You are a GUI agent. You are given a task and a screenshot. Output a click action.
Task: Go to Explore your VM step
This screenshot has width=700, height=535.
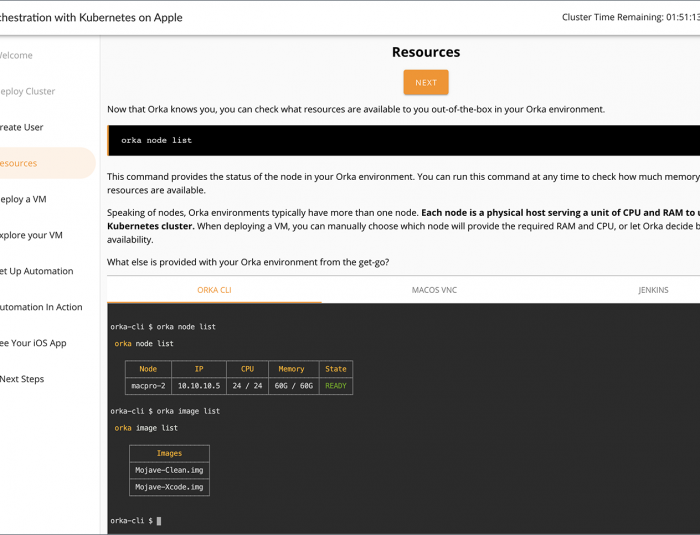click(31, 235)
